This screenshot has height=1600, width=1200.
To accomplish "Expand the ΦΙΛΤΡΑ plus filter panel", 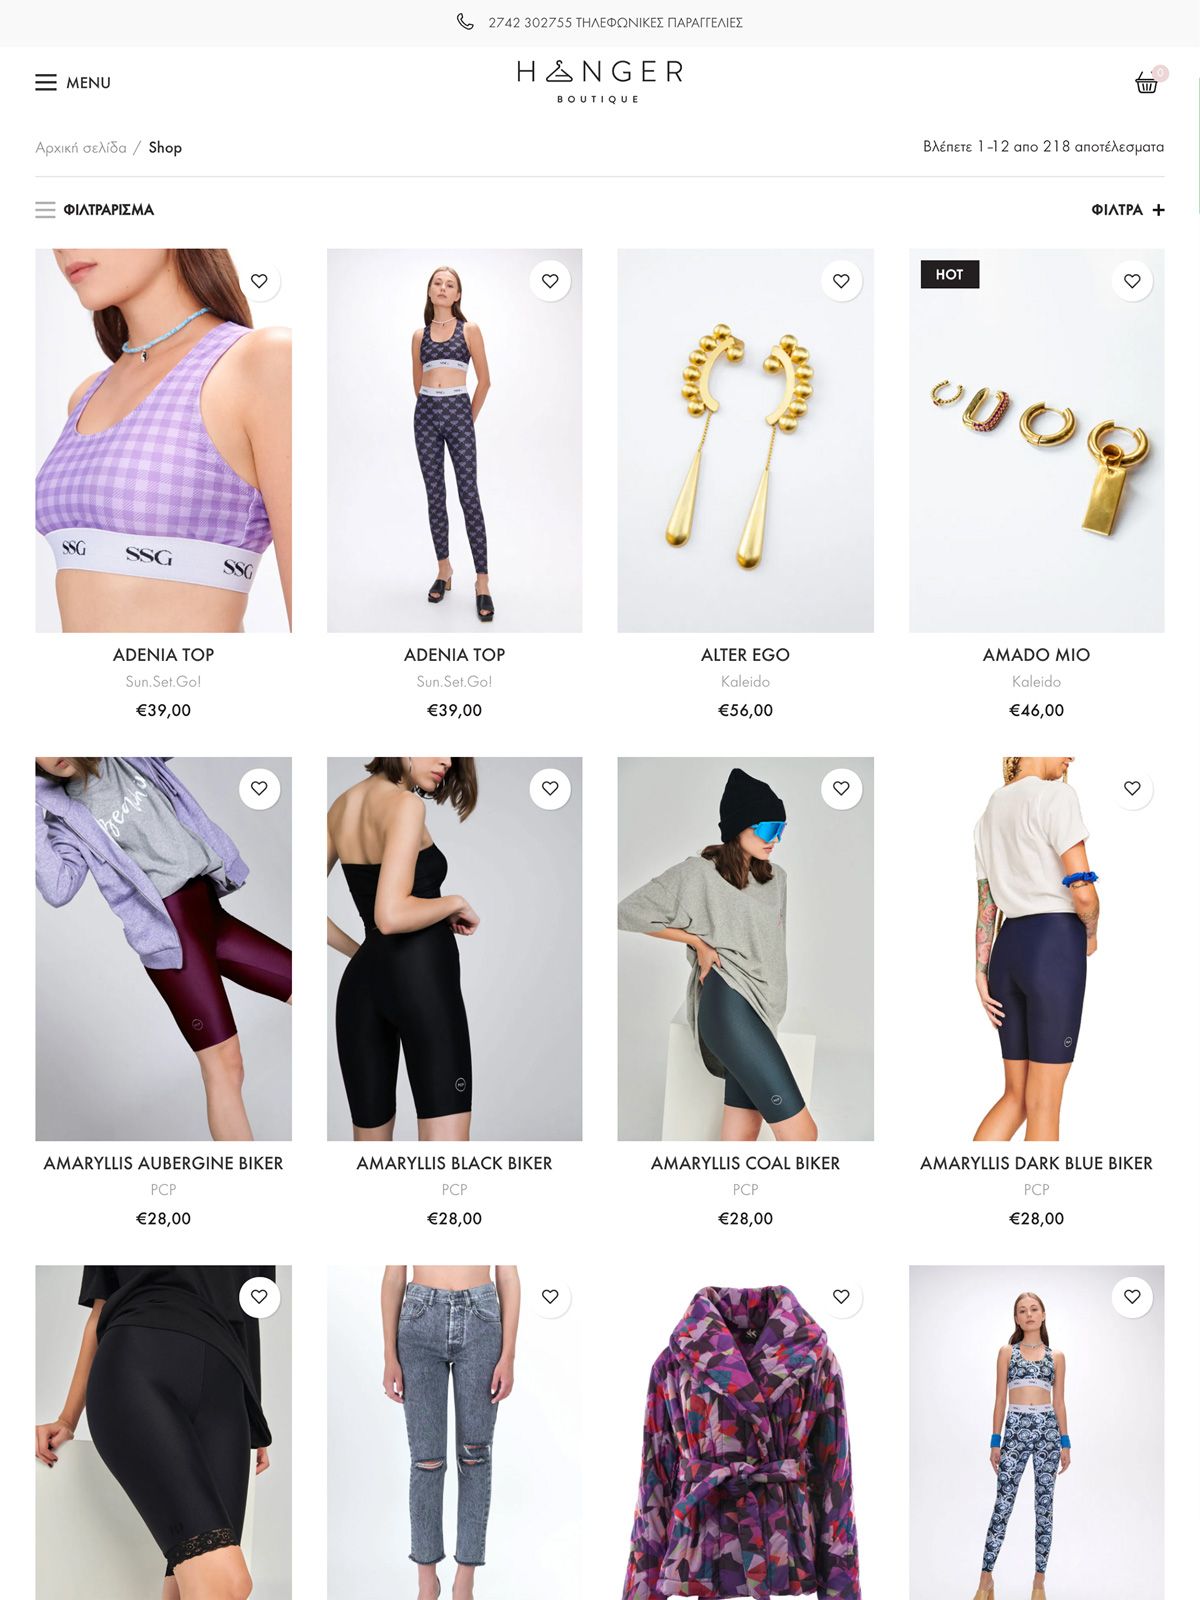I will coord(1128,210).
